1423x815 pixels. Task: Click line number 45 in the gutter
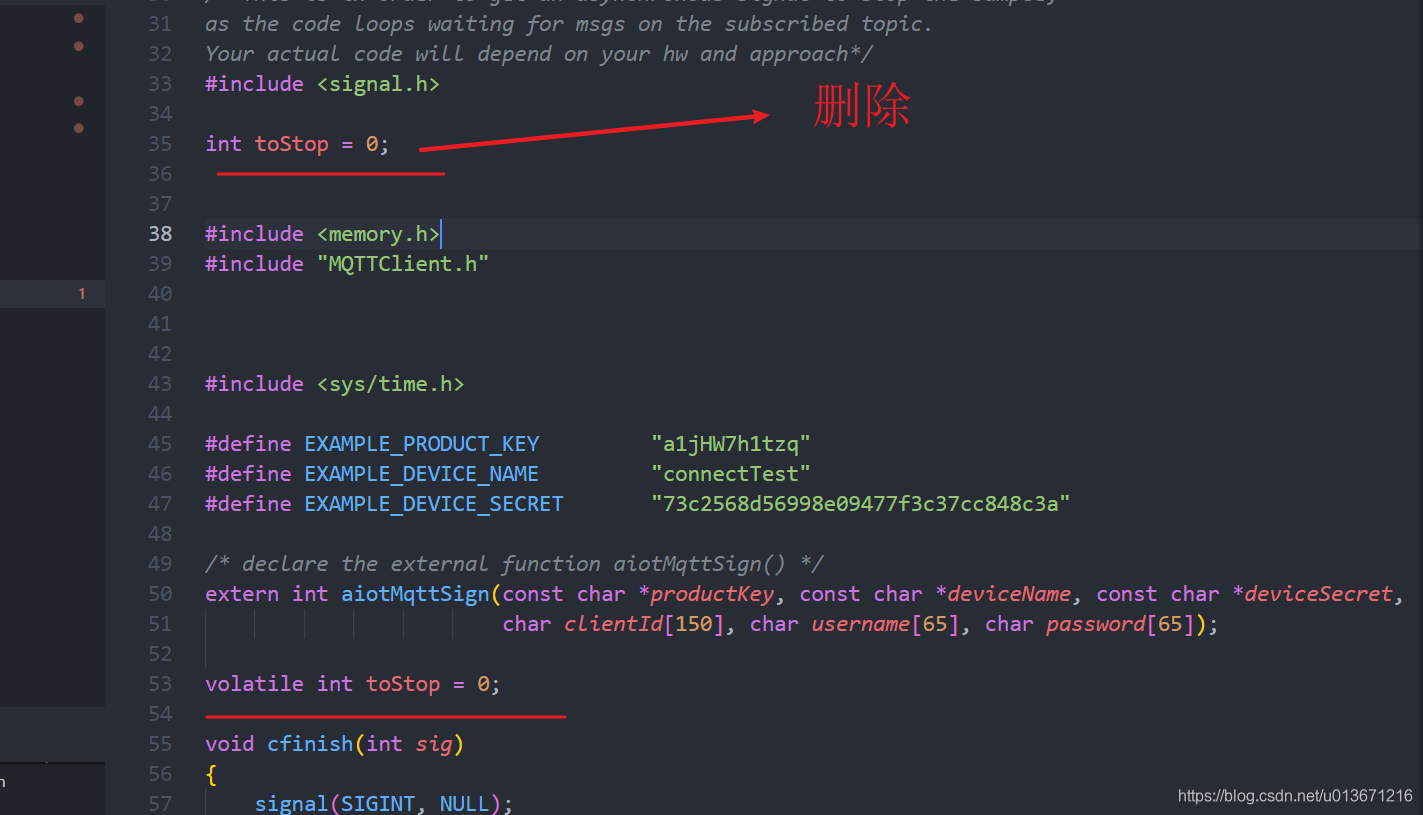tap(160, 444)
